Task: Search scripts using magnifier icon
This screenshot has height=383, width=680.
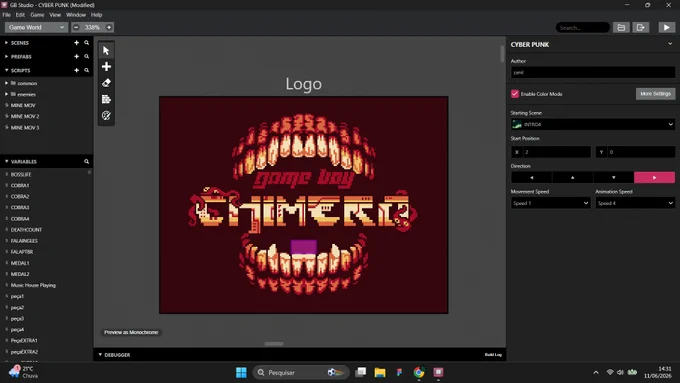Action: 86,70
